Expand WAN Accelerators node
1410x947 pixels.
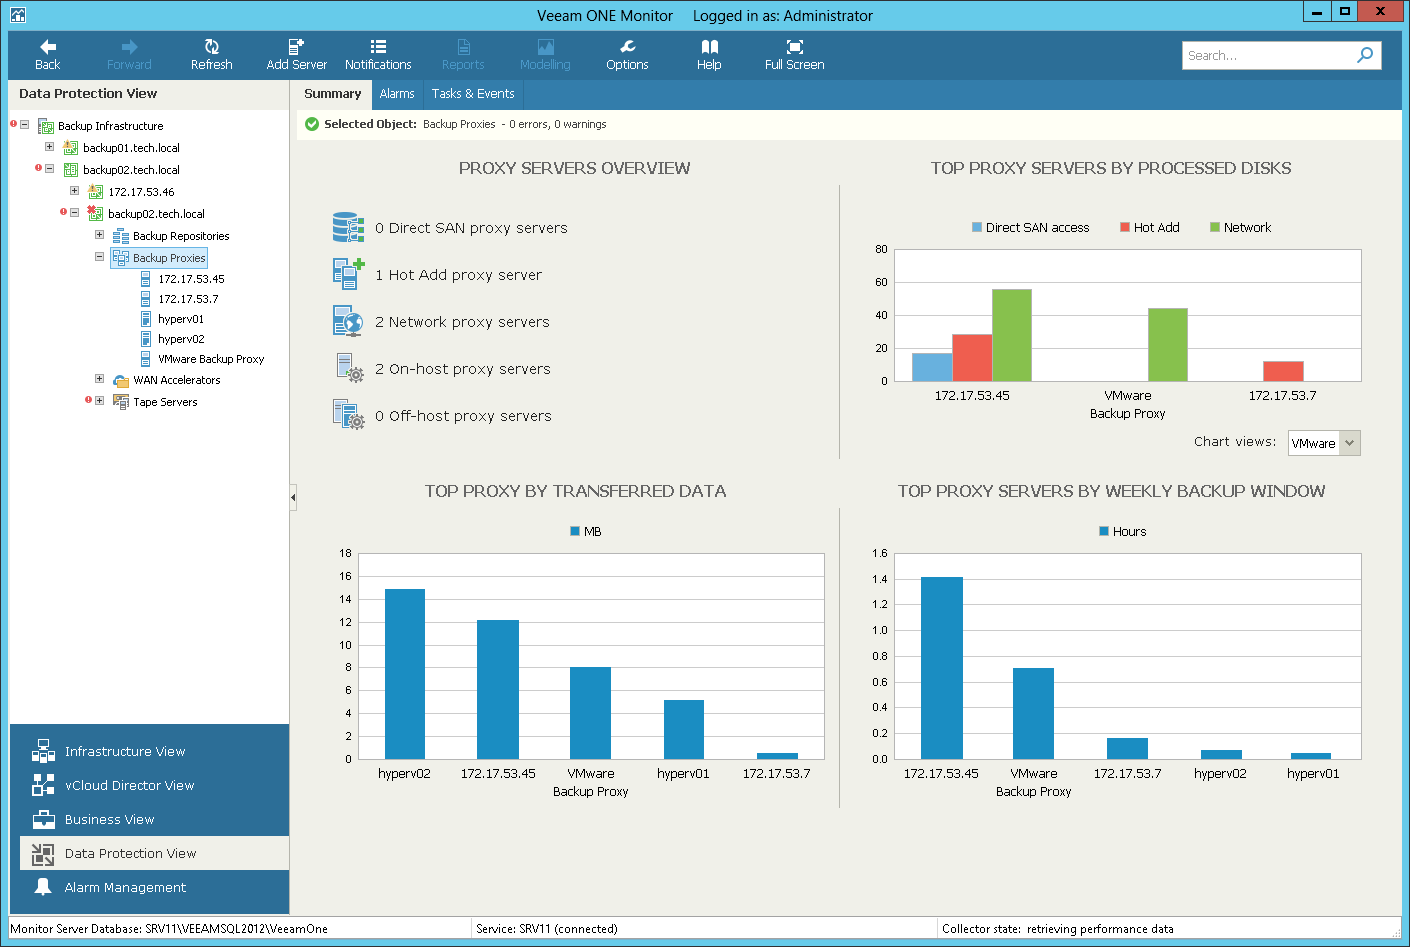99,379
